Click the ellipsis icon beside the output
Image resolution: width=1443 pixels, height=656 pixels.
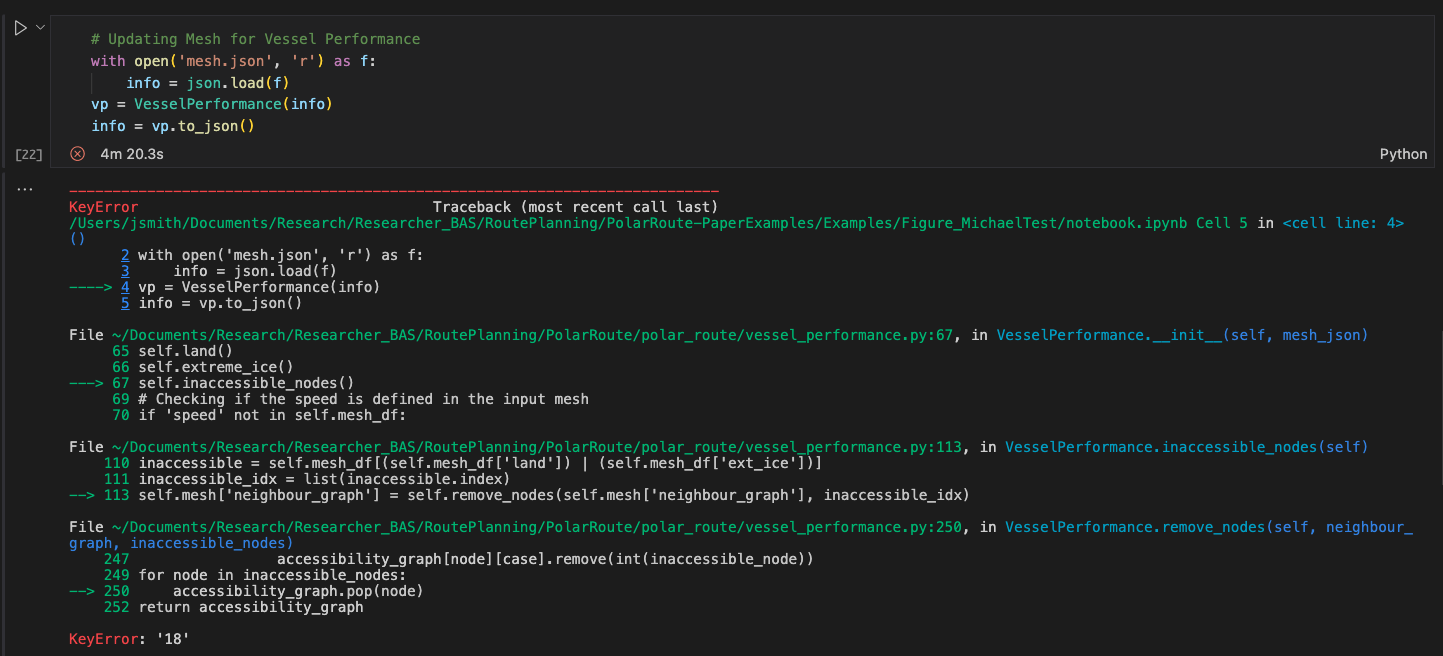pyautogui.click(x=24, y=187)
